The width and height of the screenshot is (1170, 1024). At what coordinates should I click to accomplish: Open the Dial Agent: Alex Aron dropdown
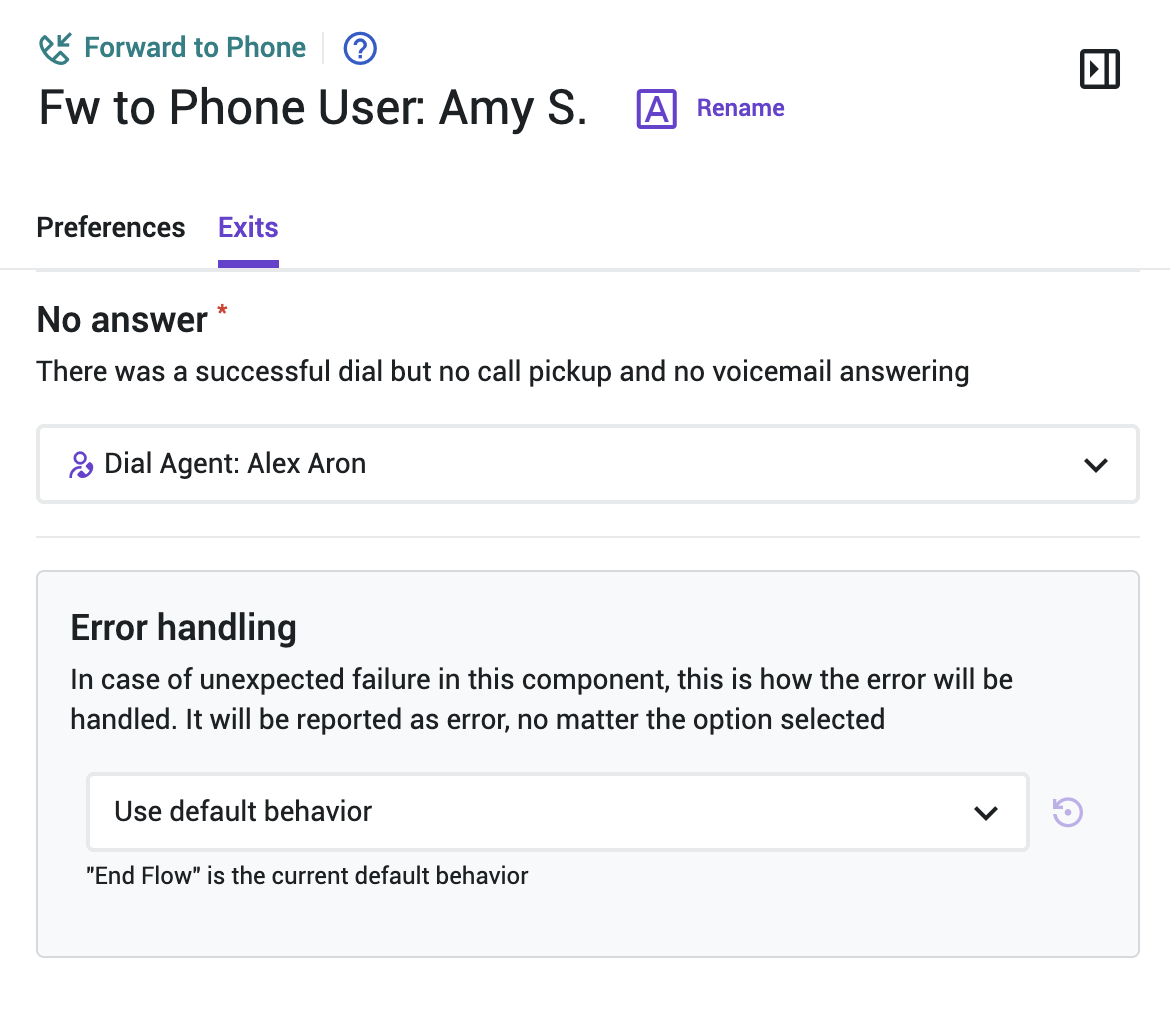[x=588, y=464]
